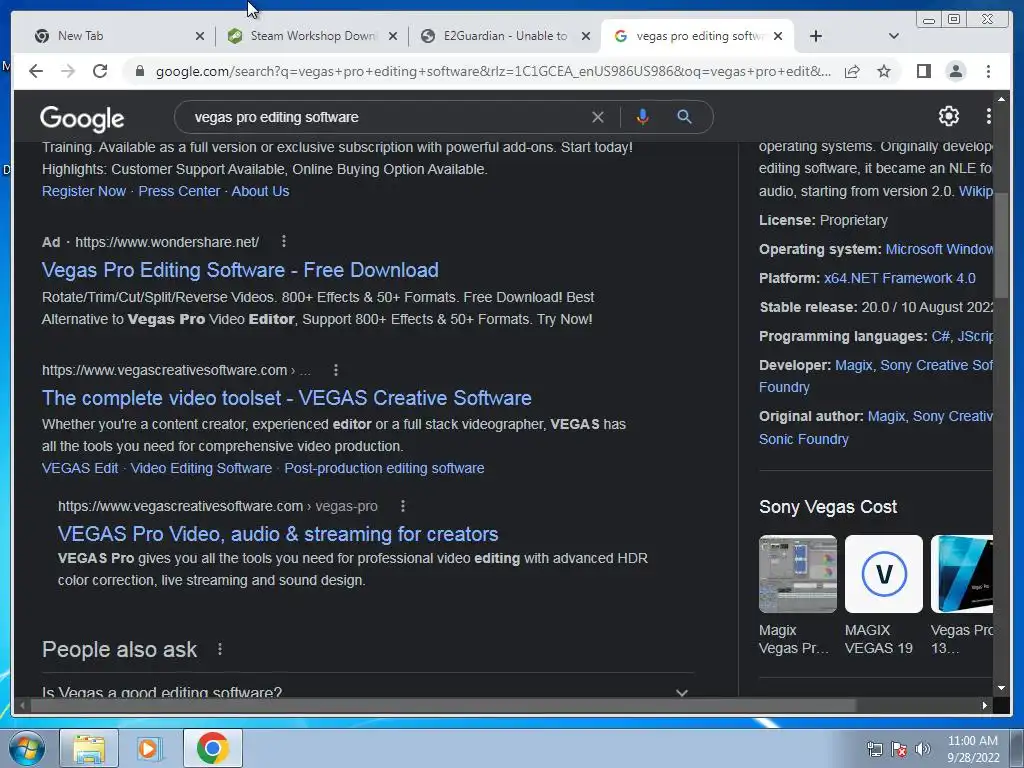Close the New Tab tab

[x=200, y=37]
